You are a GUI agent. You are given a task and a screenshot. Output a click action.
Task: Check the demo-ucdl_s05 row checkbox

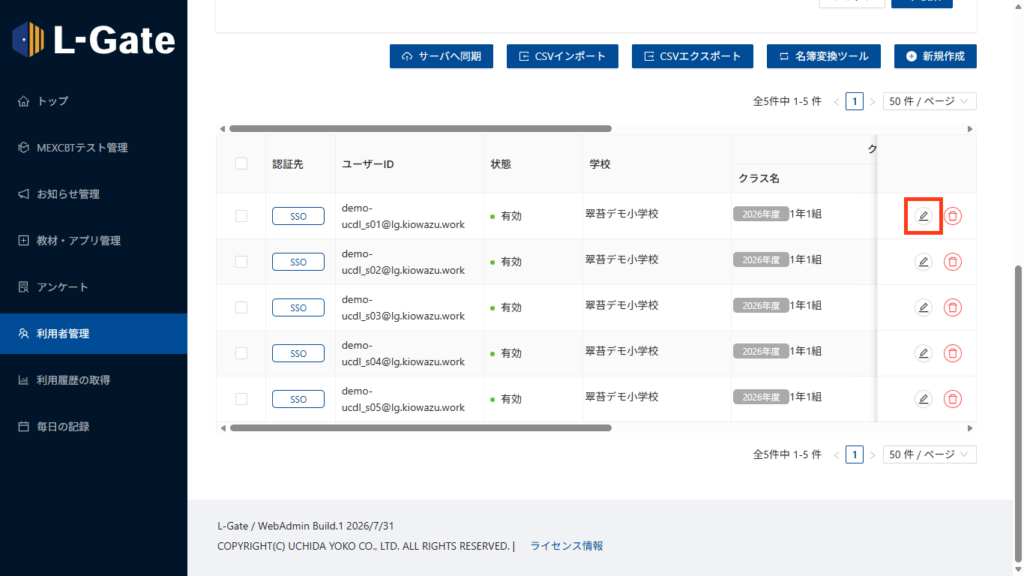(241, 399)
